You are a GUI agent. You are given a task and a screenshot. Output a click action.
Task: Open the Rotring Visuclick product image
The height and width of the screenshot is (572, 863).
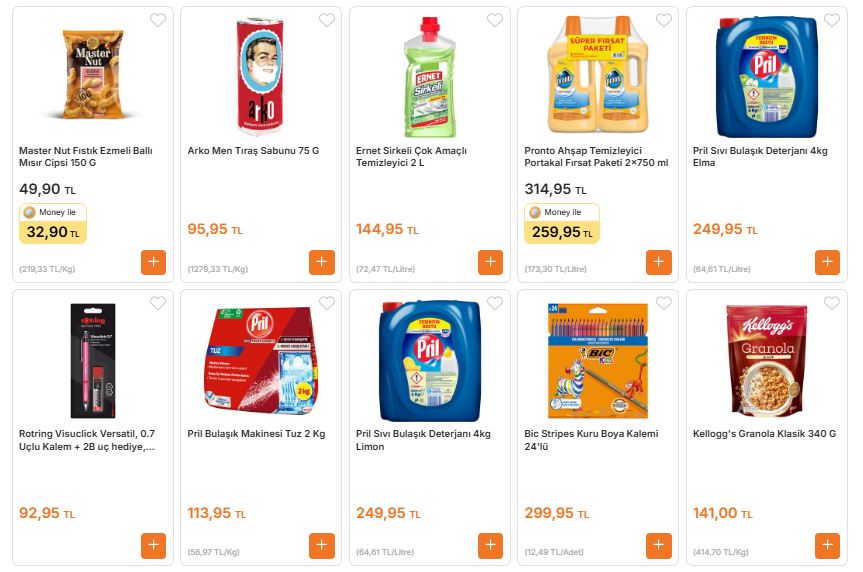[x=93, y=360]
